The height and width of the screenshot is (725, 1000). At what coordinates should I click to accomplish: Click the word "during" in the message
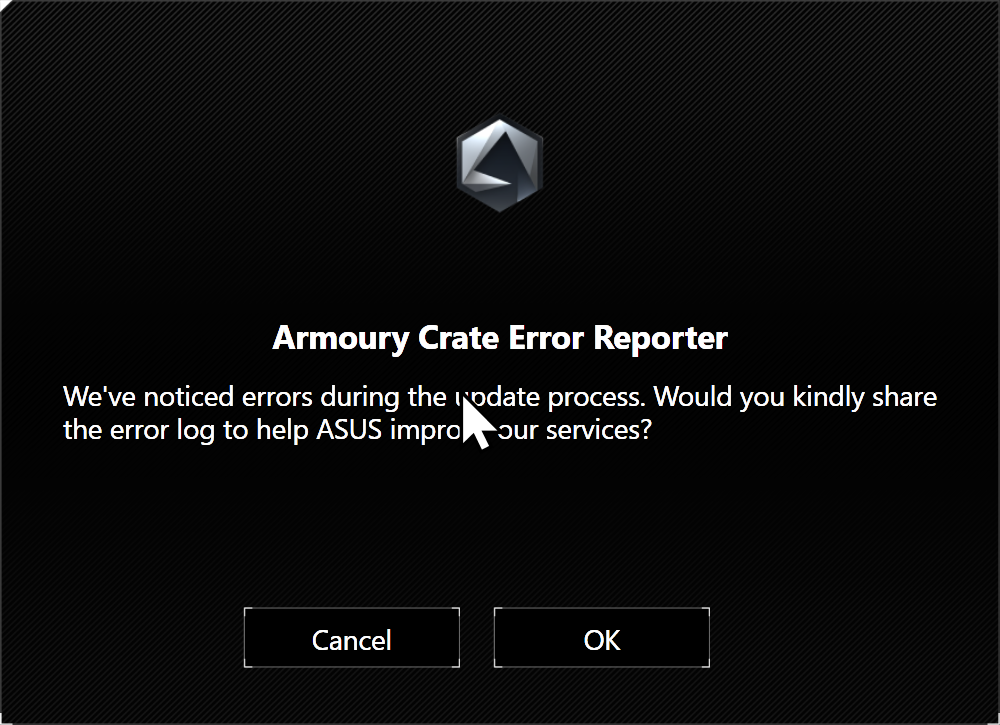tap(360, 397)
